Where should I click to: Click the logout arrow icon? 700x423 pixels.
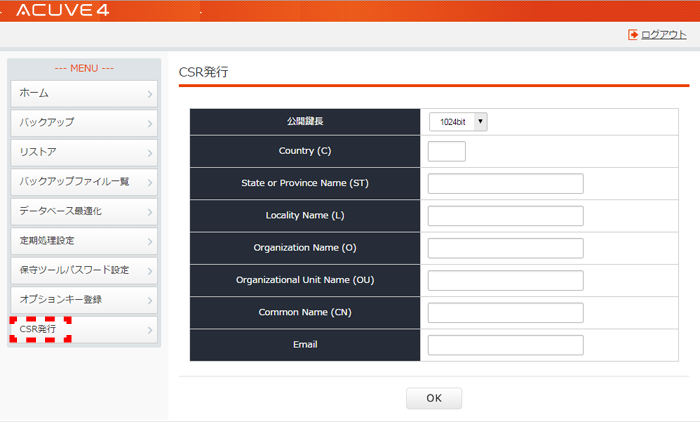[633, 35]
